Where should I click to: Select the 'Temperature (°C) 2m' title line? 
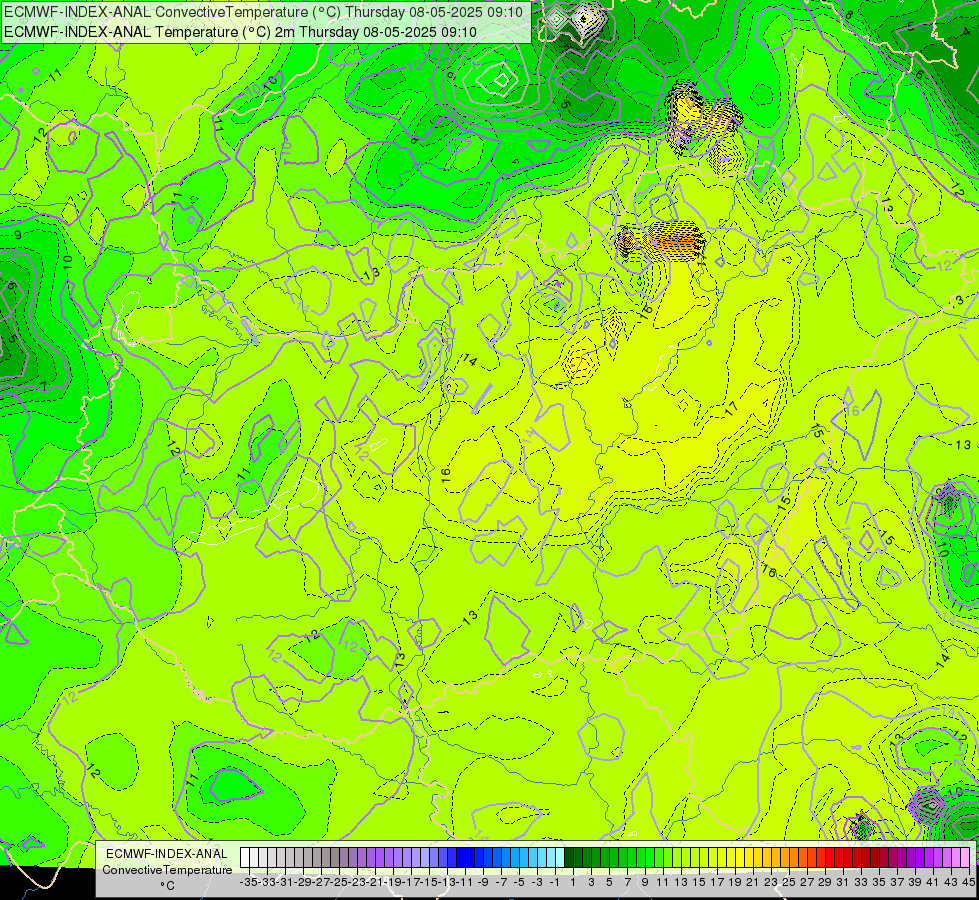coord(240,32)
